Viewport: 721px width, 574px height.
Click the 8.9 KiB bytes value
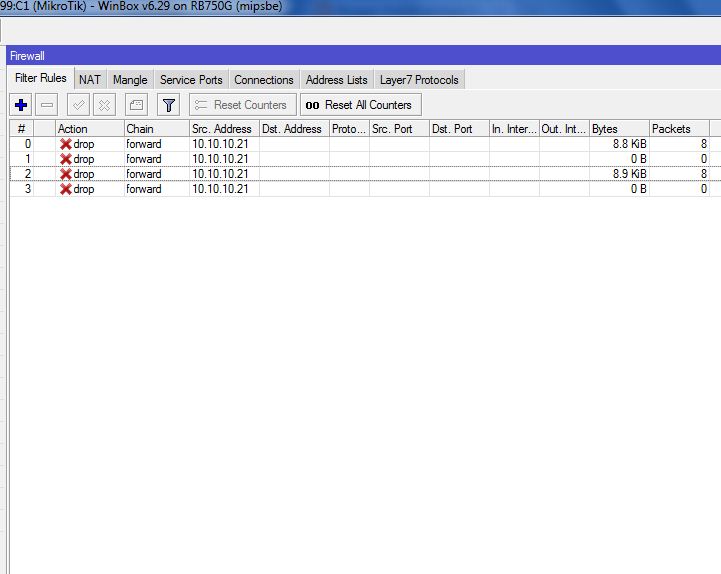tap(629, 174)
